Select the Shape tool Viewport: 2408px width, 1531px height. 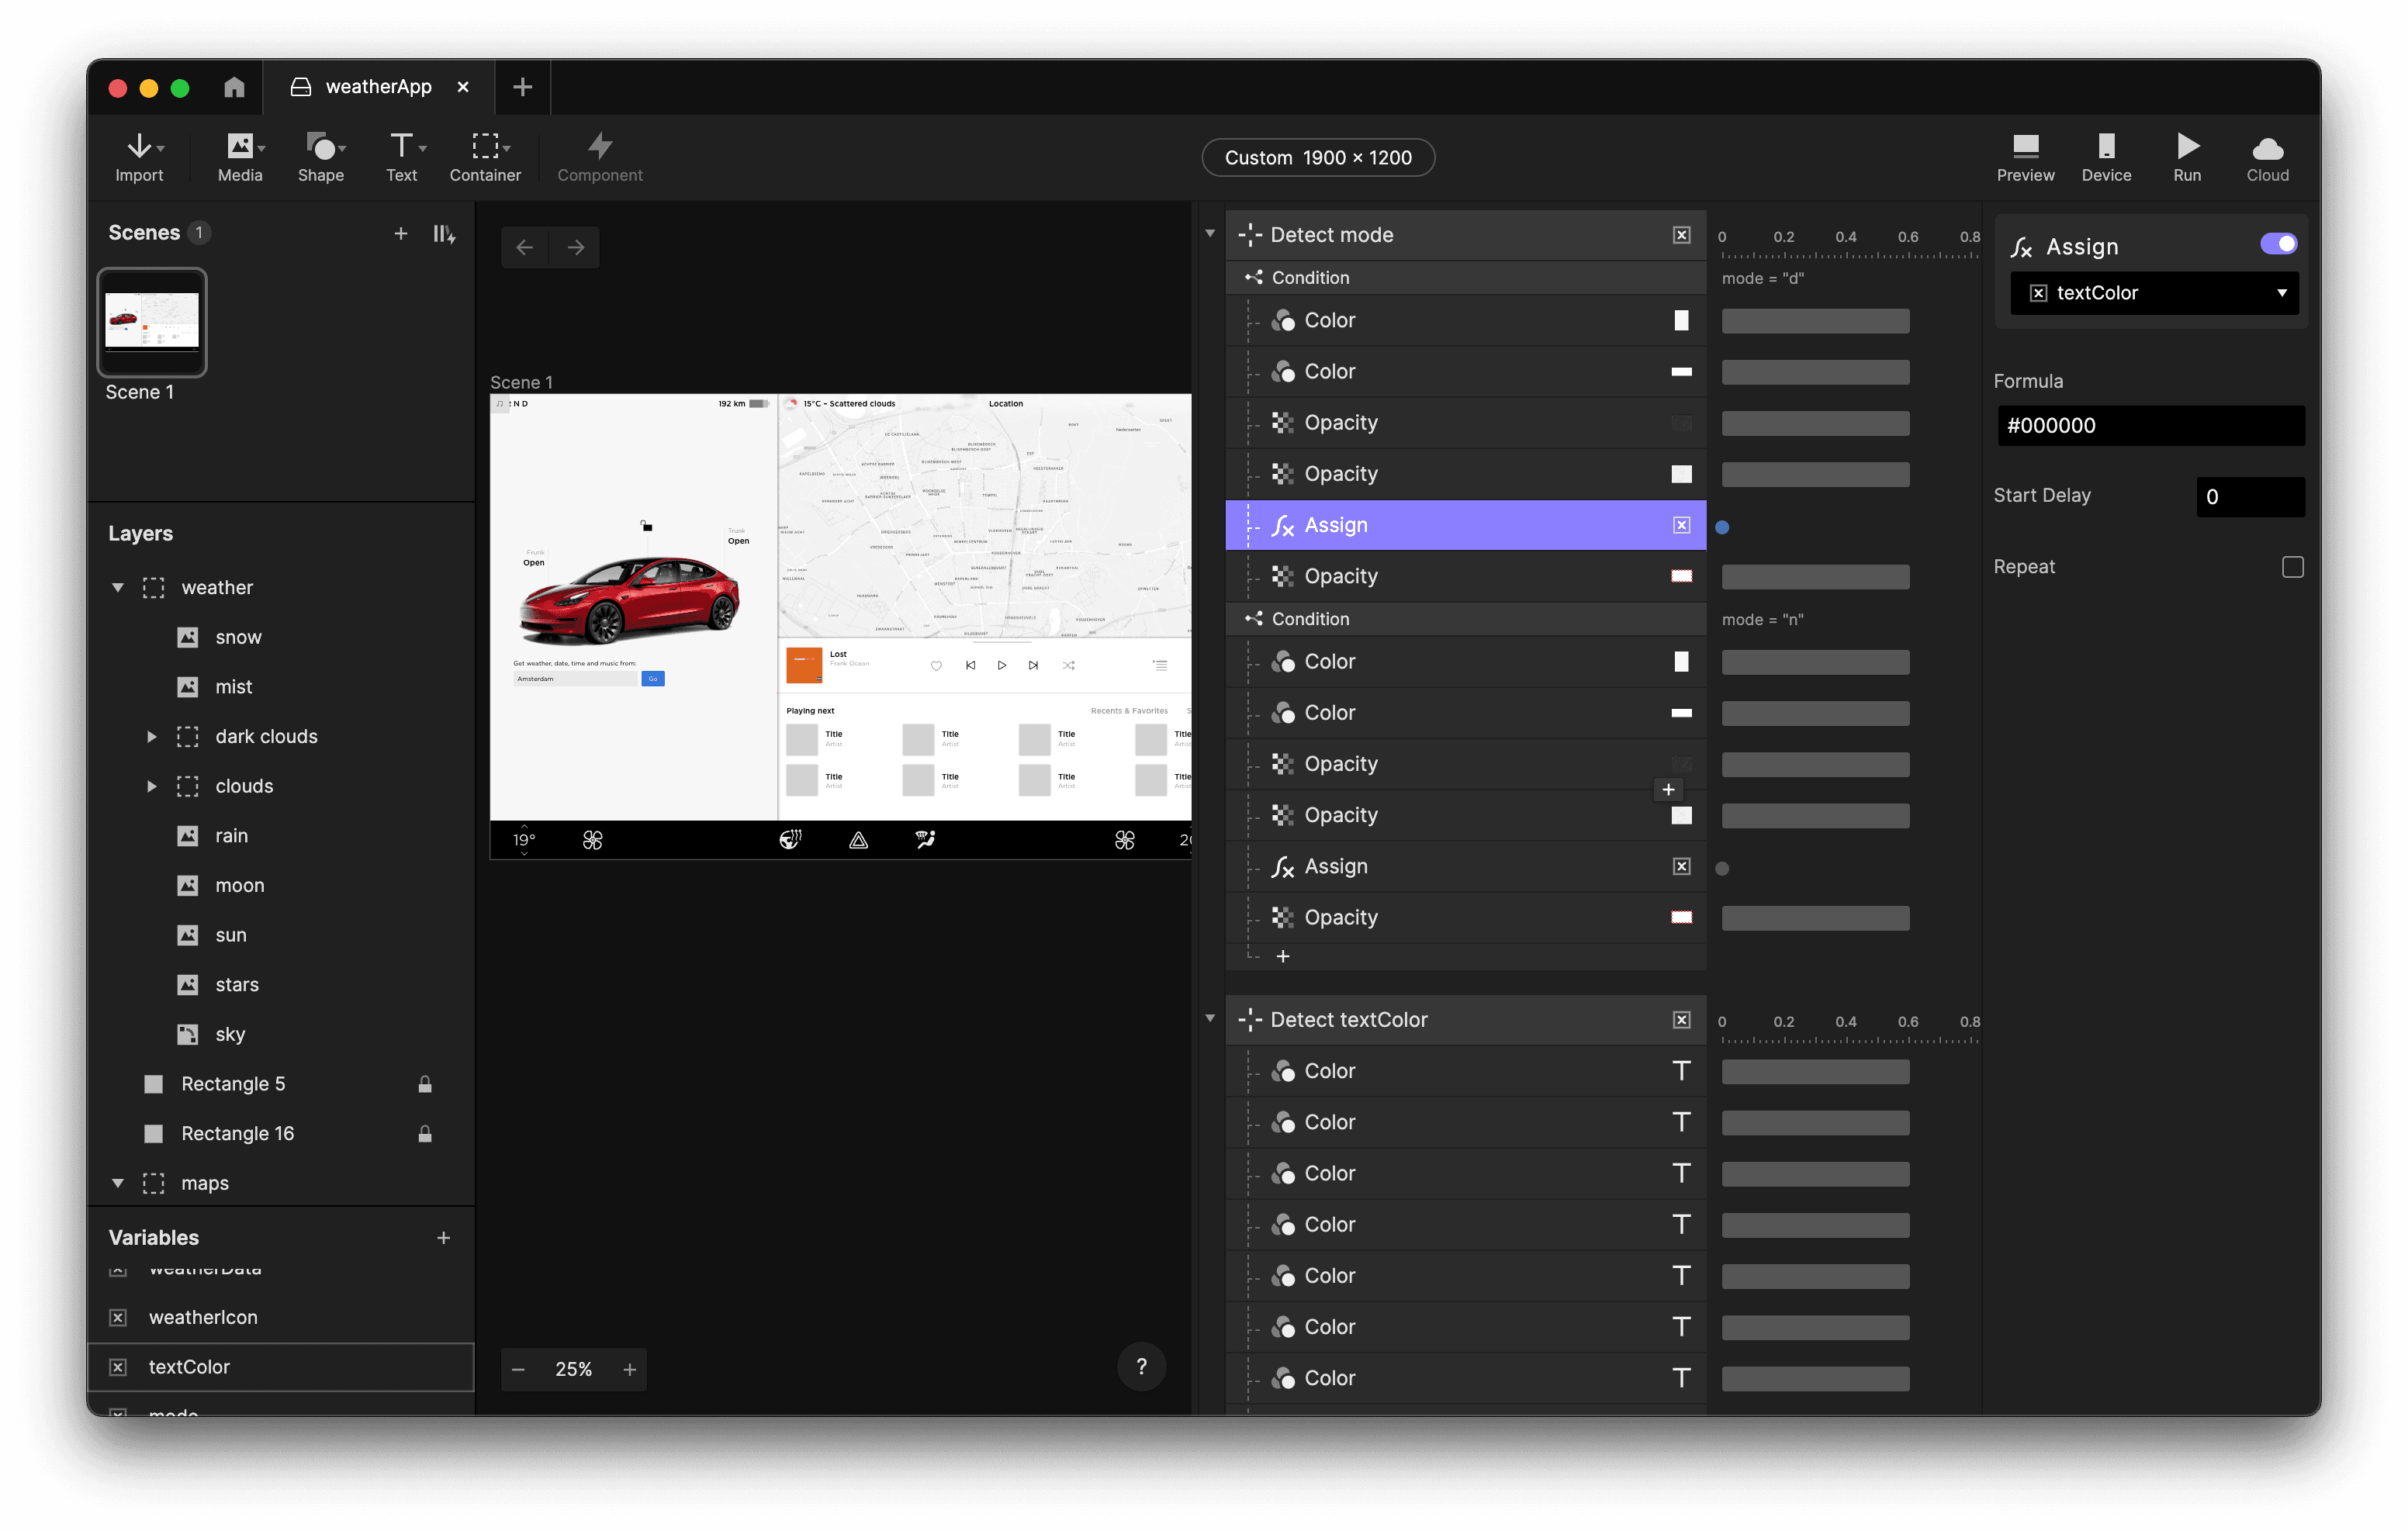pos(321,157)
